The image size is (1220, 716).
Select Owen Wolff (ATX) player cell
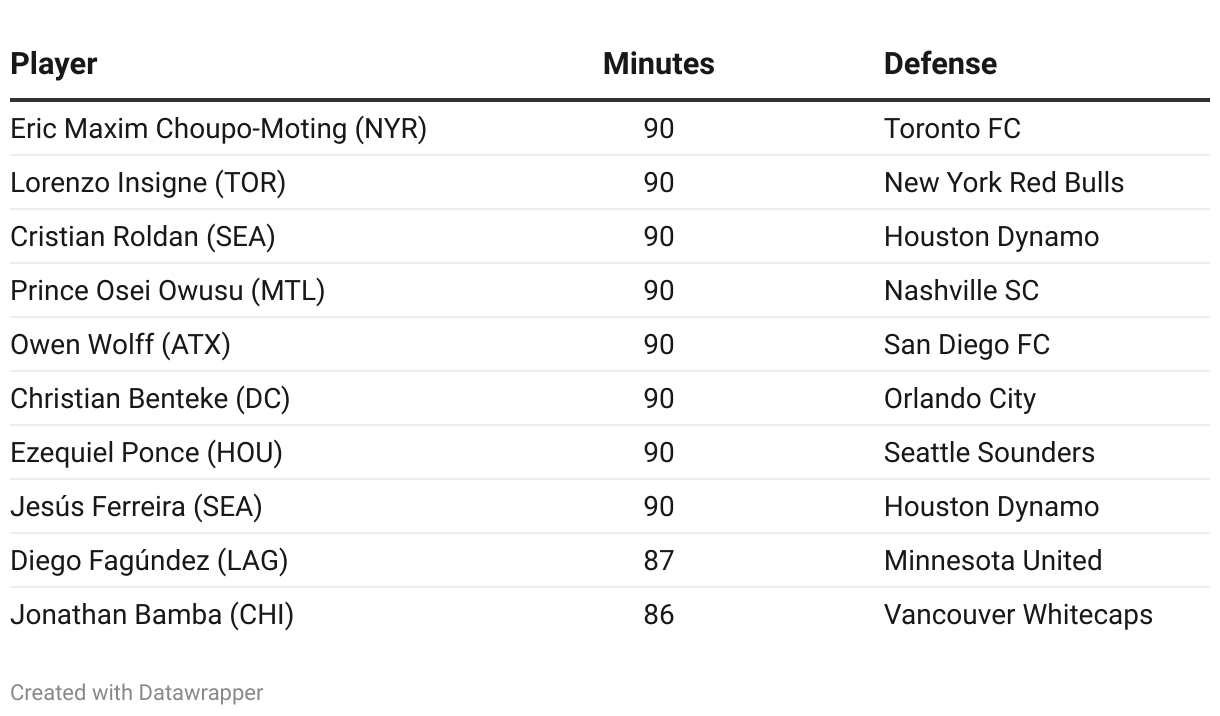(x=120, y=345)
